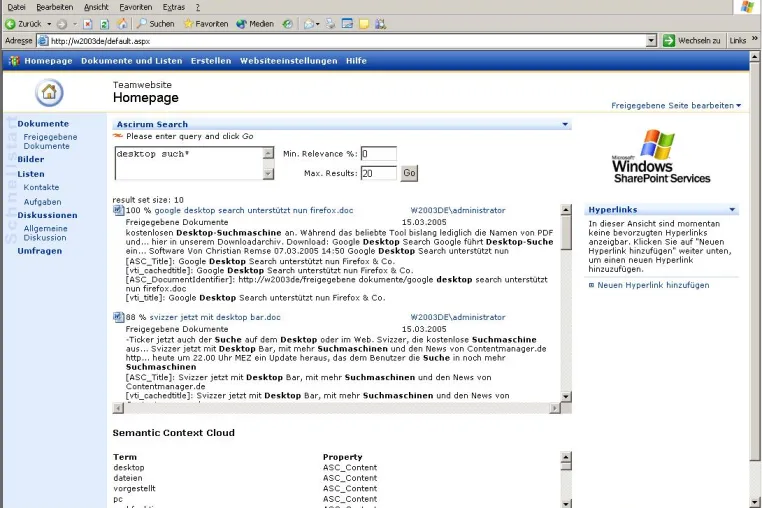Viewport: 762px width, 508px height.
Task: Click Word document icon for svizzer result
Action: click(118, 317)
